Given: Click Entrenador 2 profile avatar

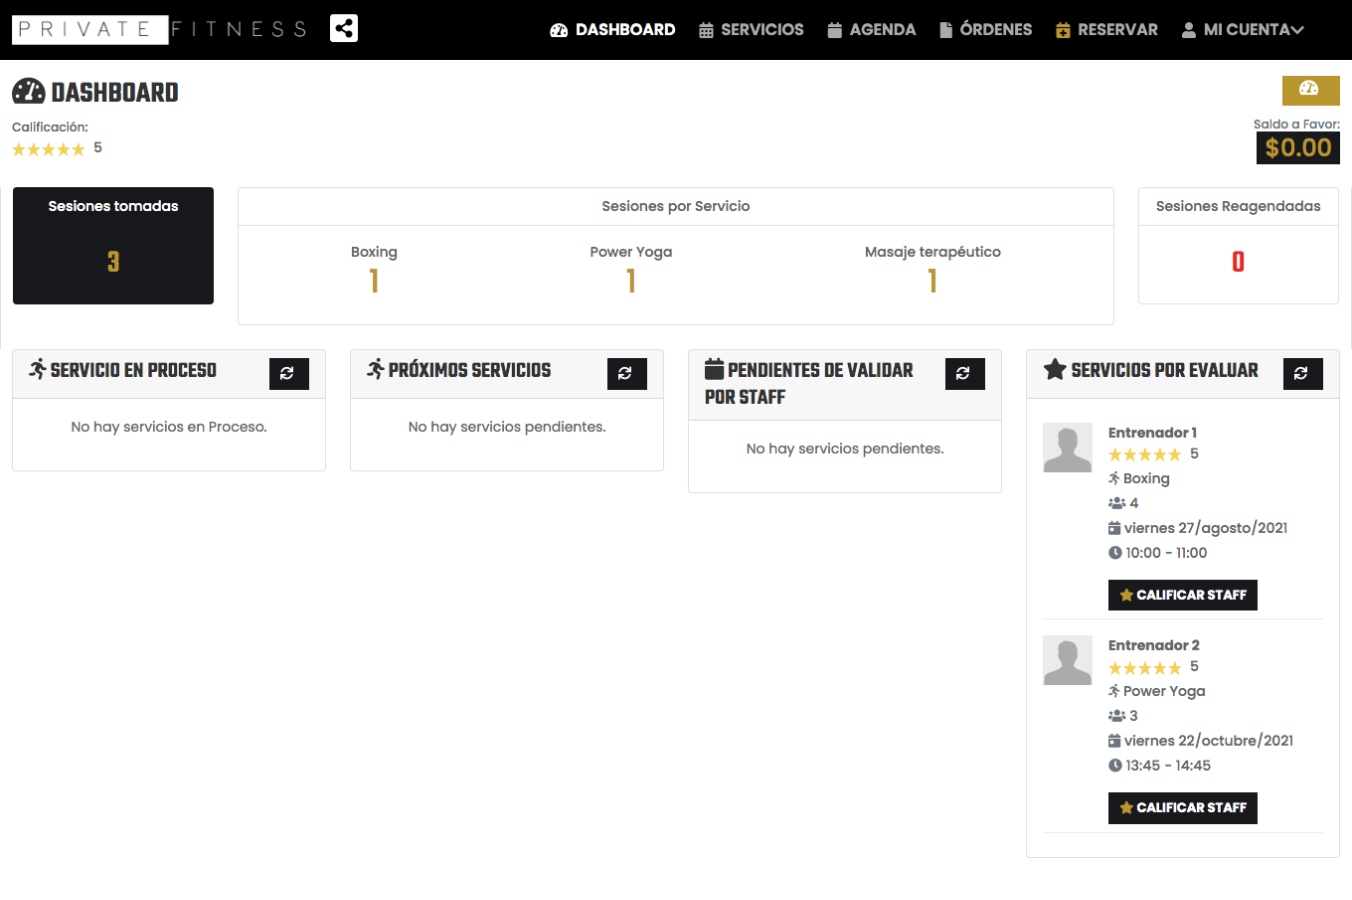Looking at the screenshot, I should click(1067, 660).
